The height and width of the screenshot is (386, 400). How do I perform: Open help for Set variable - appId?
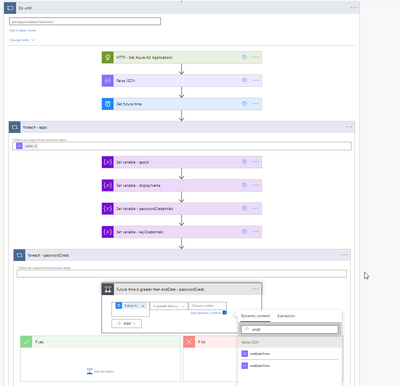click(x=244, y=162)
